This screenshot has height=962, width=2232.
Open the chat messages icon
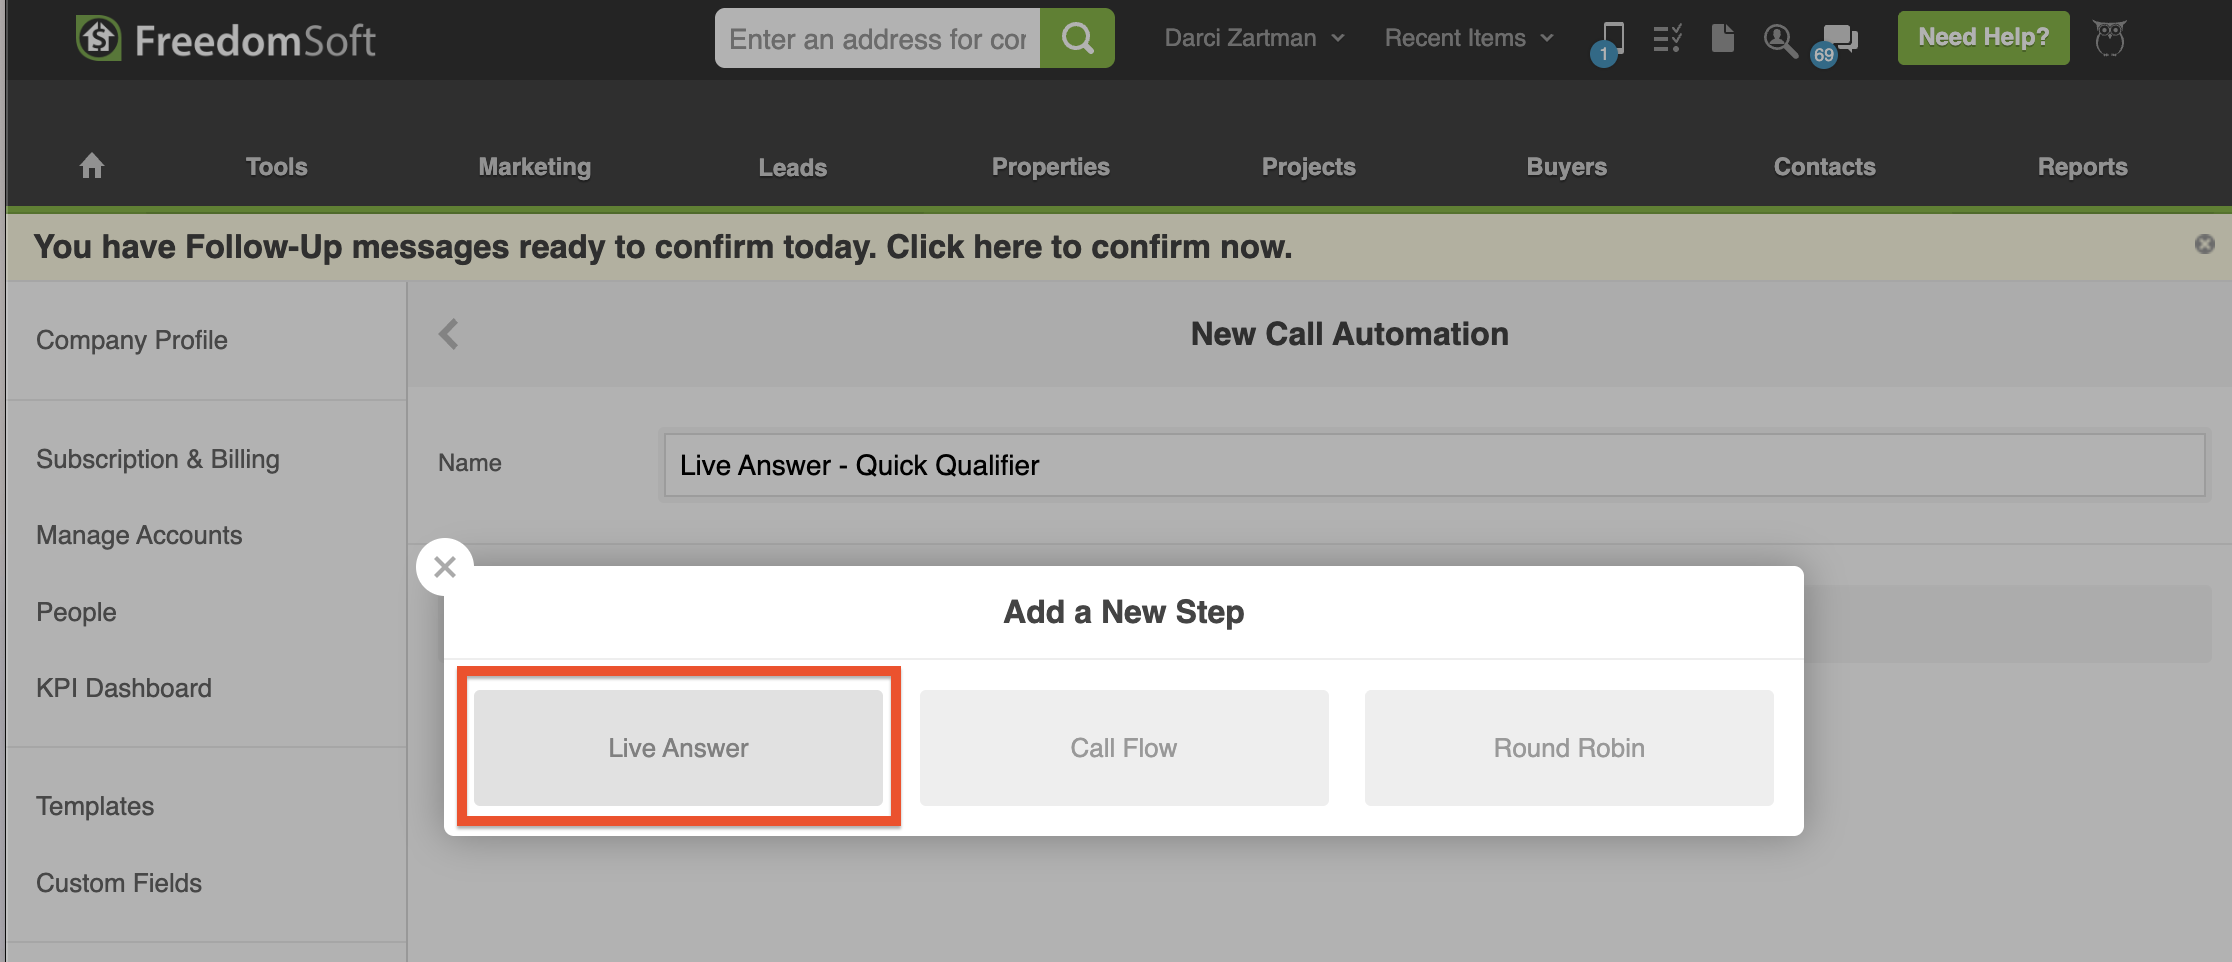[1839, 40]
